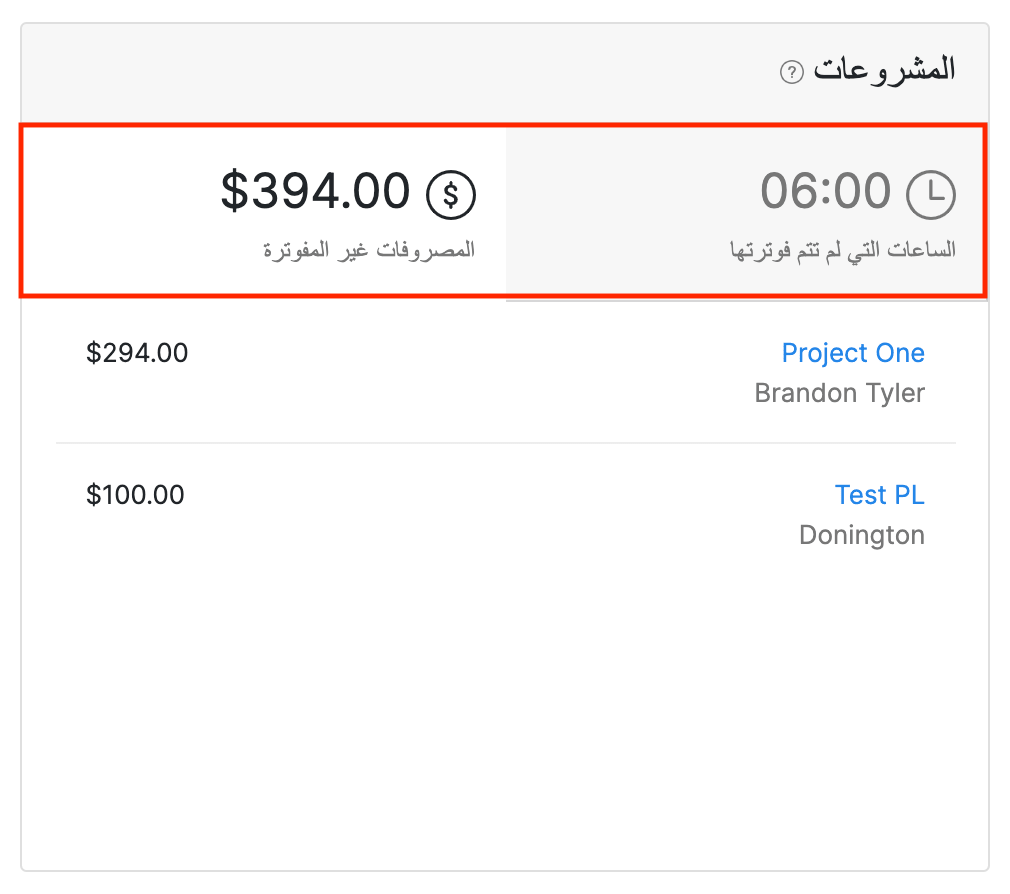This screenshot has width=1010, height=894.
Task: Click the widget header bar background
Action: 400,72
